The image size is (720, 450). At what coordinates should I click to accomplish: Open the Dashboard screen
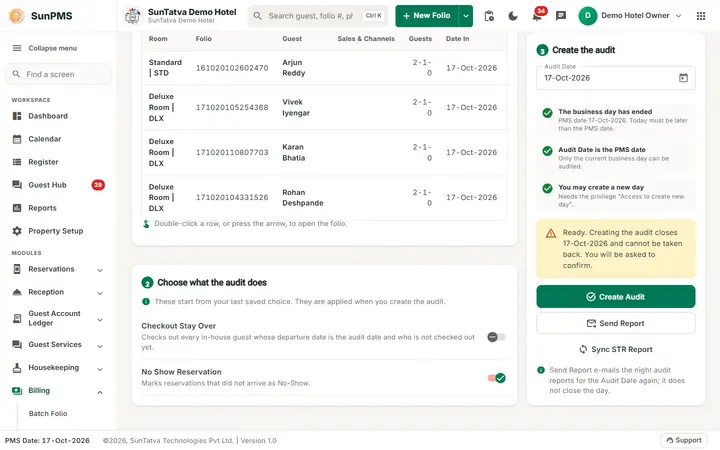(48, 116)
